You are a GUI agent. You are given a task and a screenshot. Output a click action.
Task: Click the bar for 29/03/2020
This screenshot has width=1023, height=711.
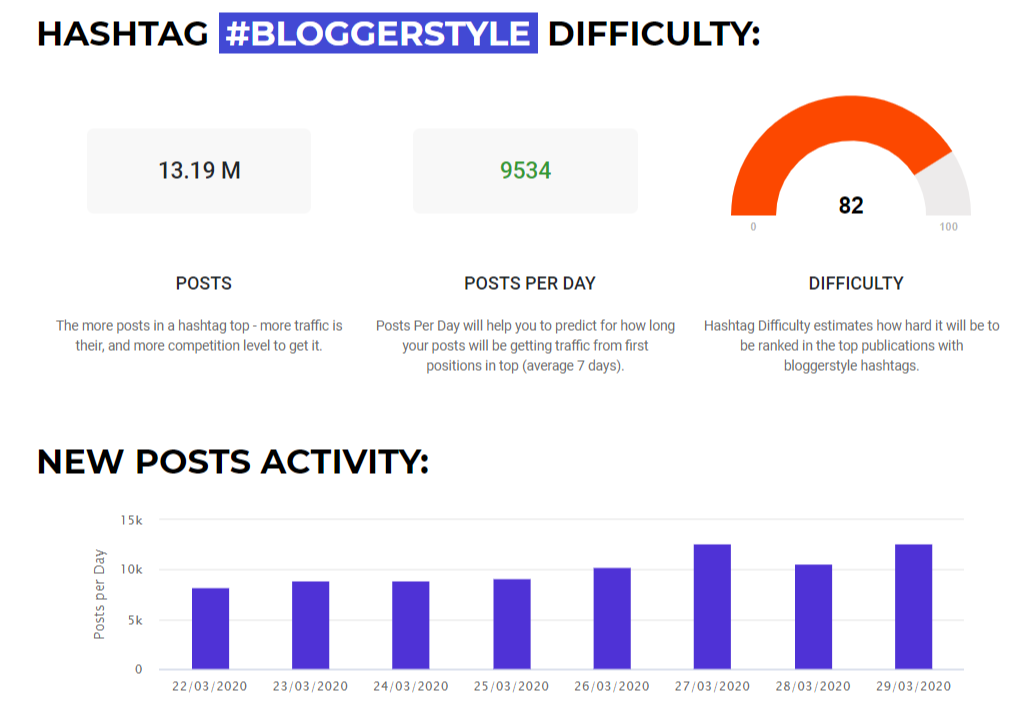click(913, 607)
